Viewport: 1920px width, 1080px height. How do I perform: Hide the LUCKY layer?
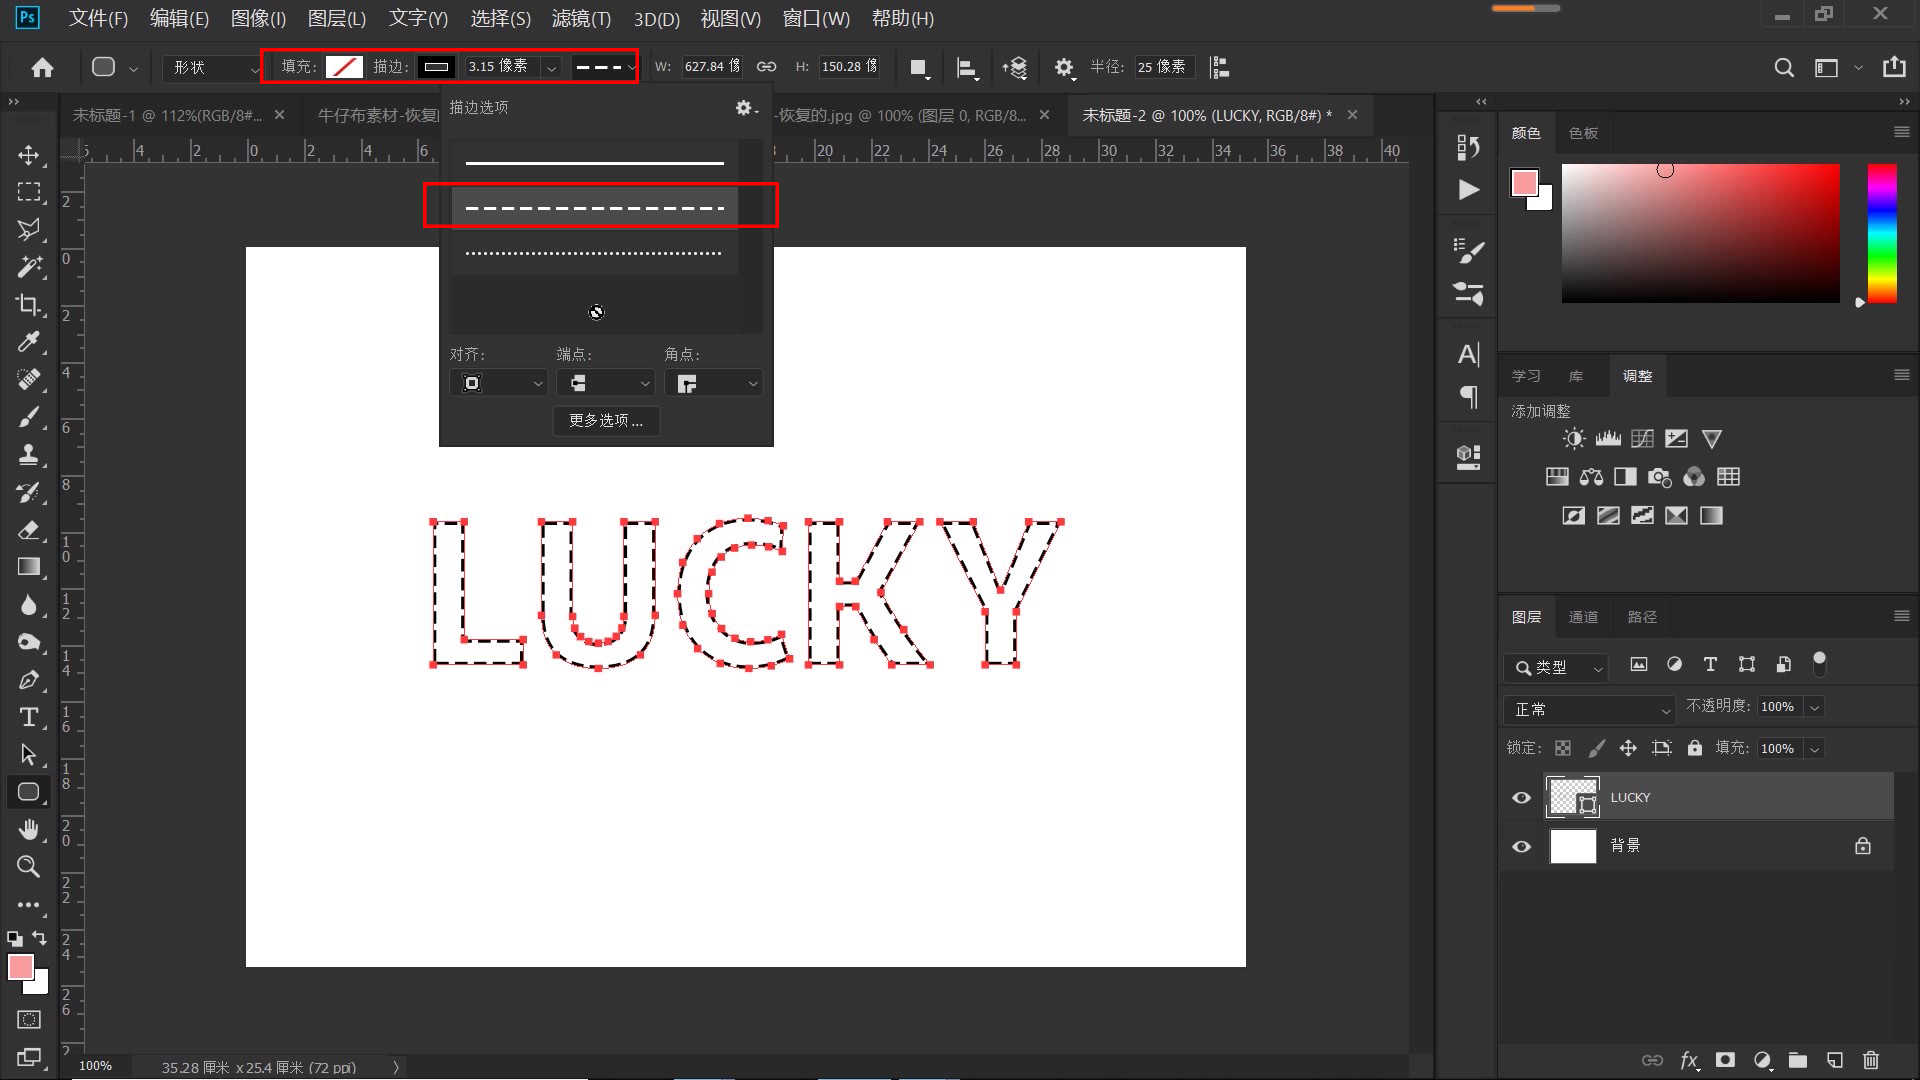click(x=1521, y=797)
